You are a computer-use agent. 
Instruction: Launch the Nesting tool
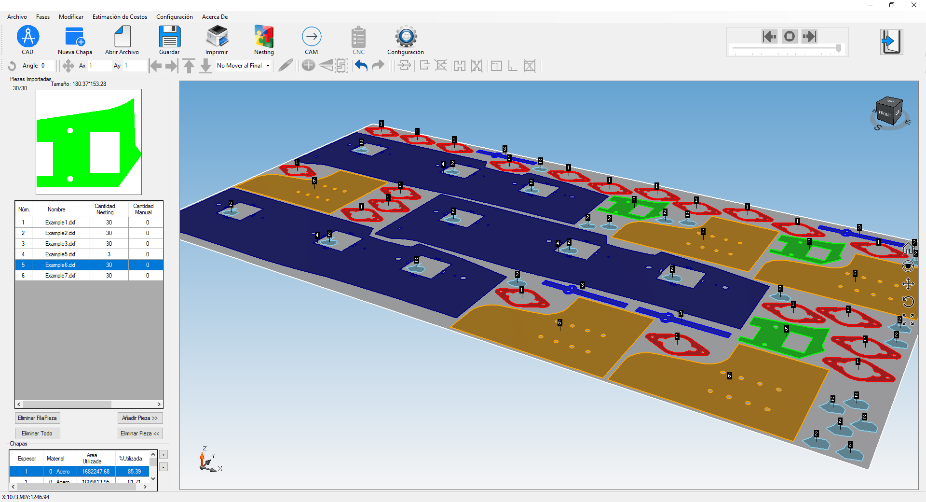click(264, 37)
